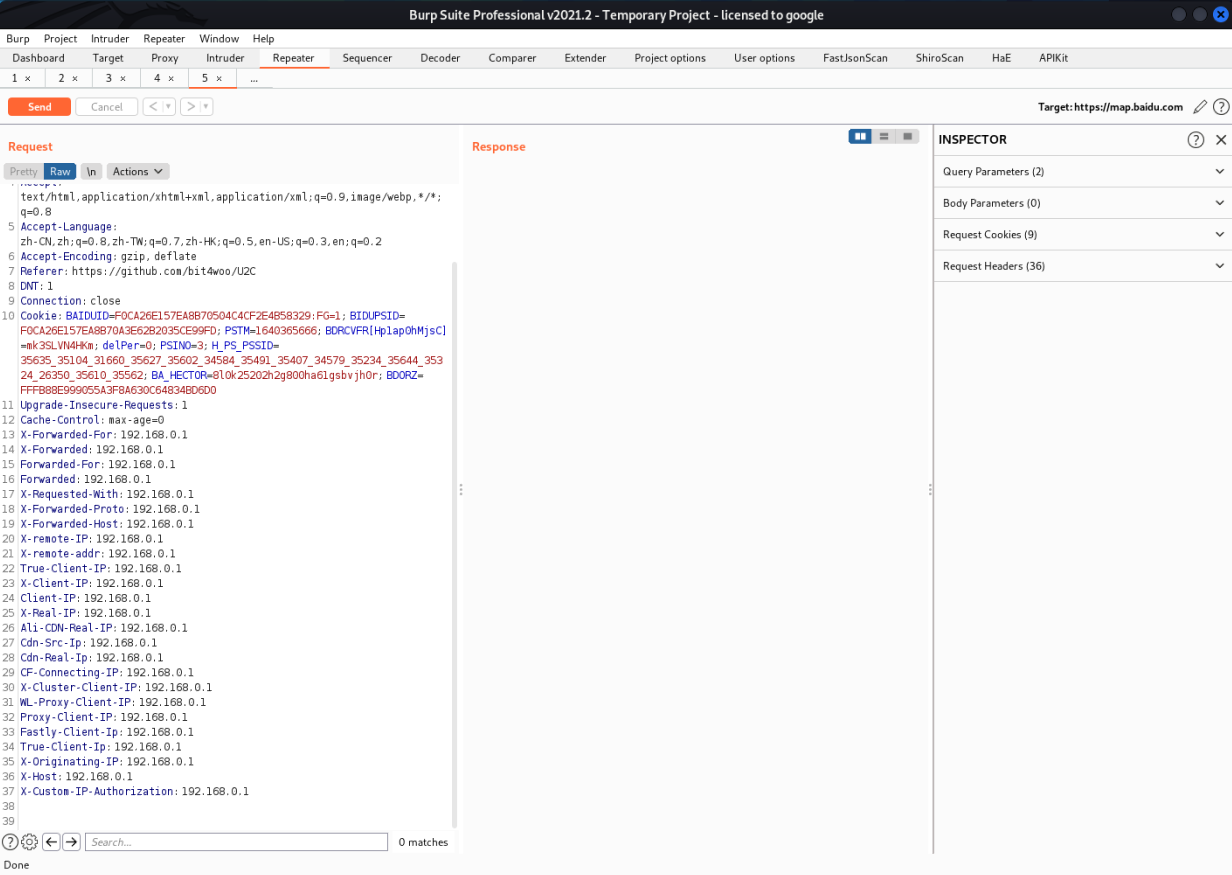
Task: Switch to Pretty view
Action: (24, 172)
